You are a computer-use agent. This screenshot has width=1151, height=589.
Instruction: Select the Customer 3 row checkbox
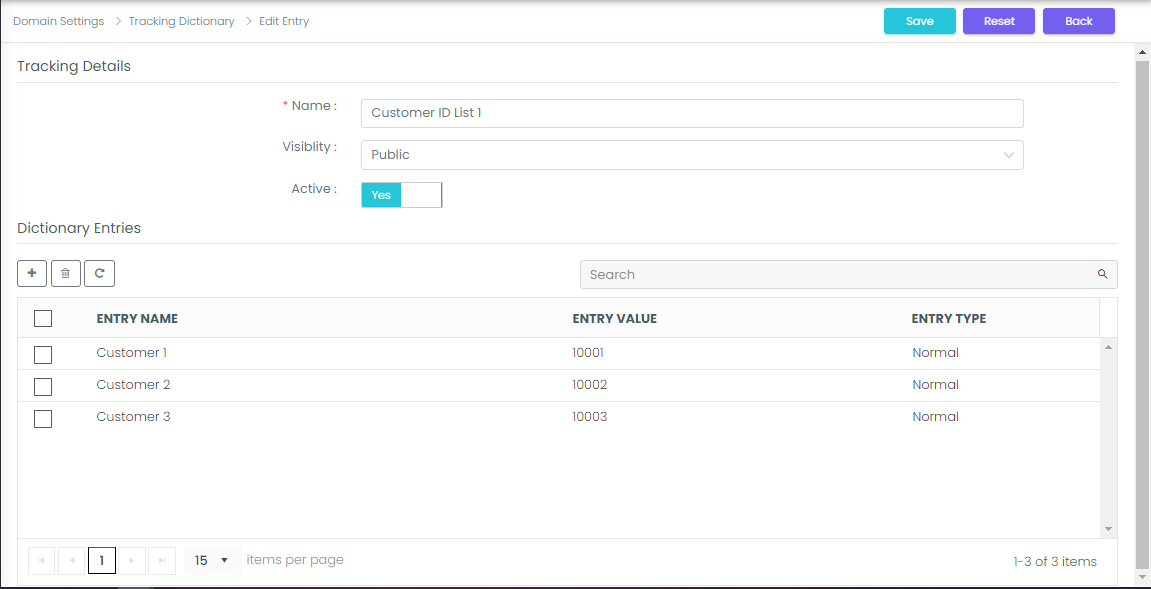[43, 419]
